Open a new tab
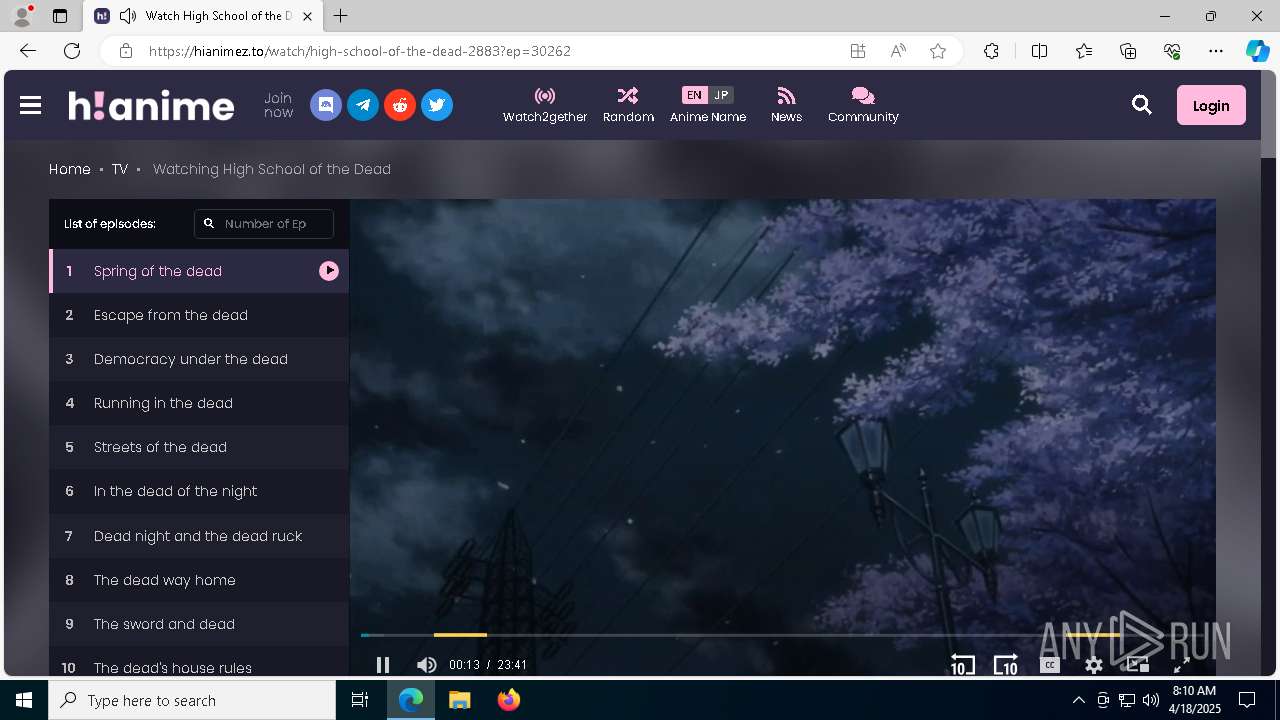 tap(341, 16)
